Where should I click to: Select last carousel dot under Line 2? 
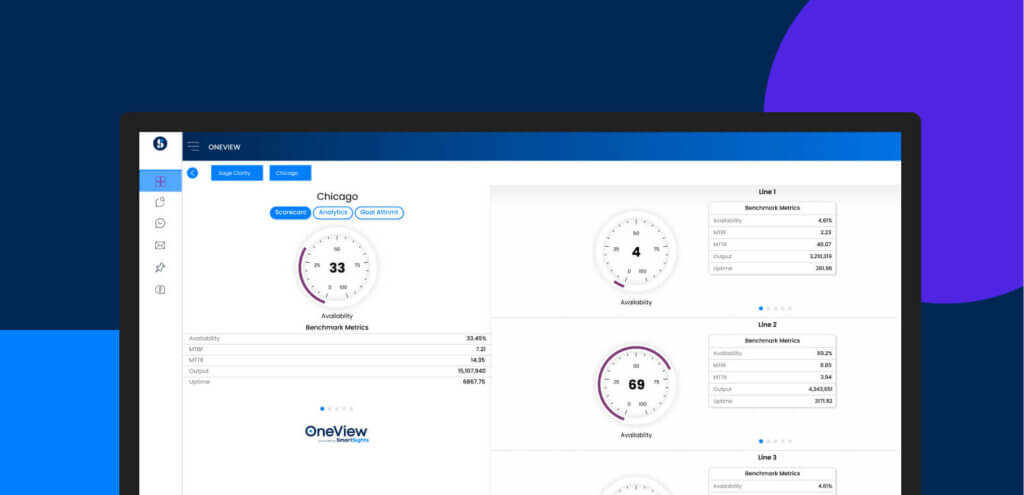(x=790, y=441)
